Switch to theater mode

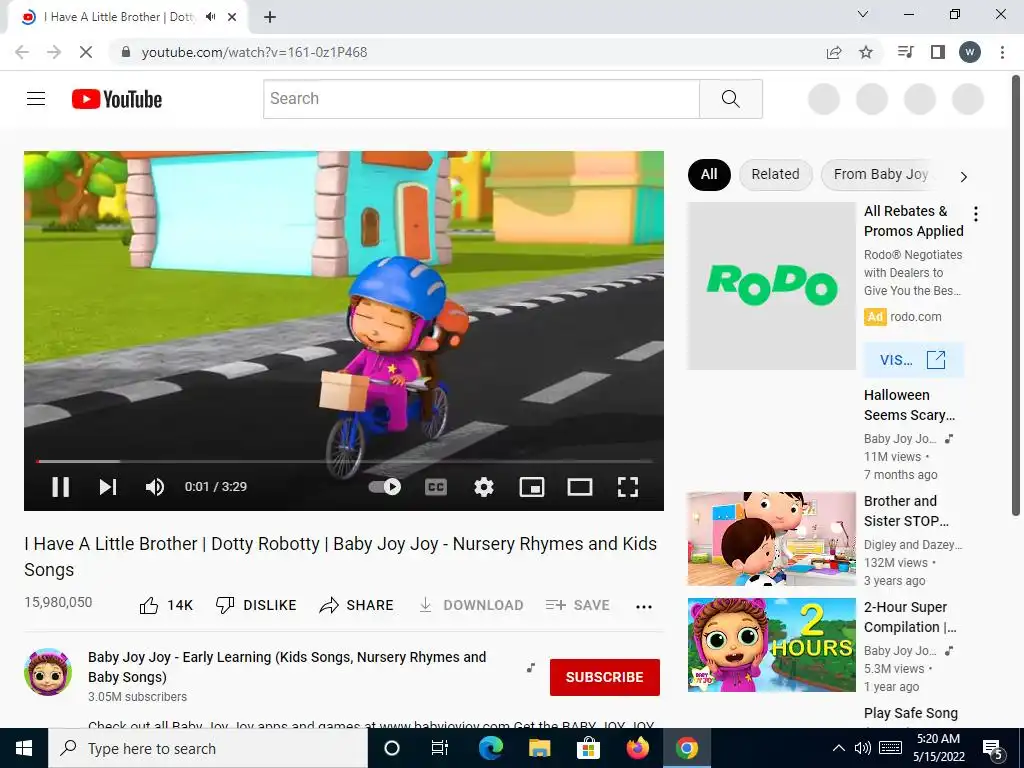(x=580, y=487)
